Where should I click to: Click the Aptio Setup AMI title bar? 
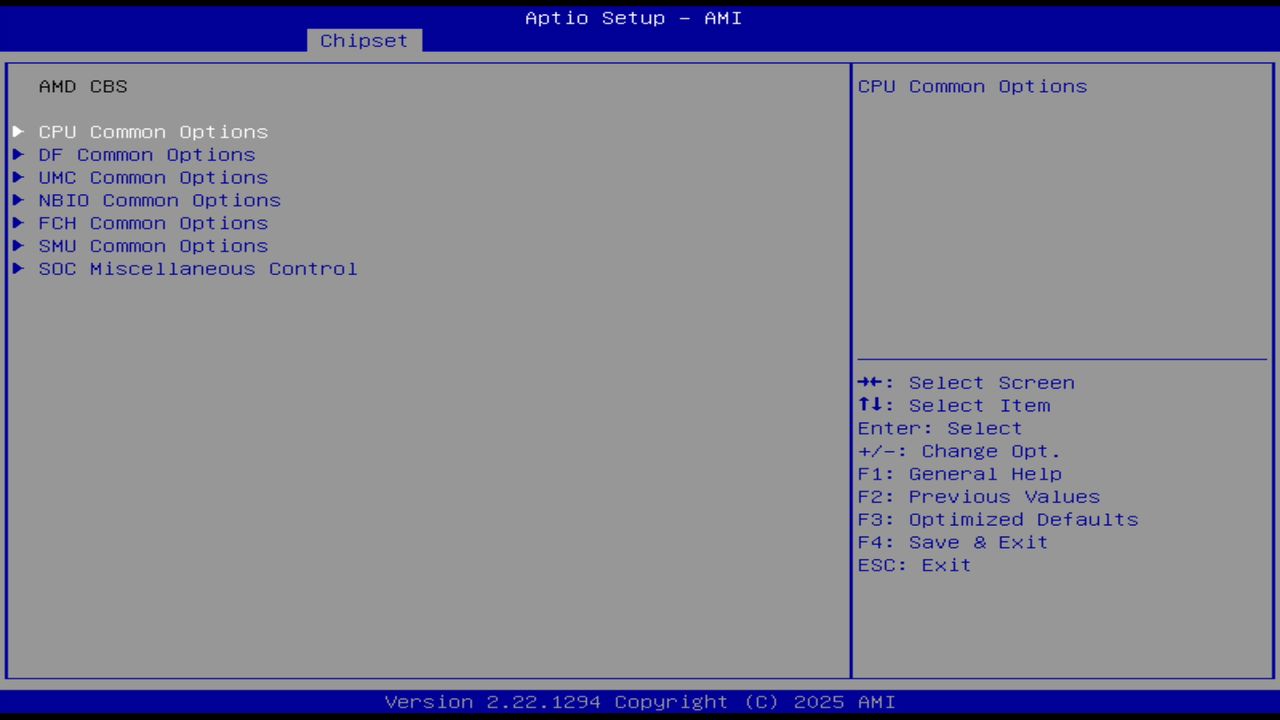[633, 18]
